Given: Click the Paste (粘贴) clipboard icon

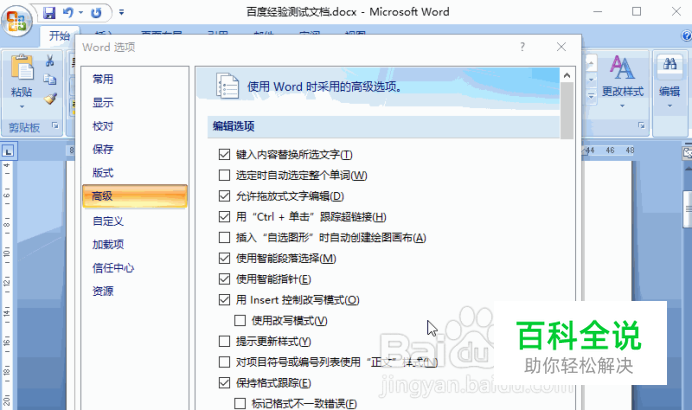Looking at the screenshot, I should coord(22,68).
